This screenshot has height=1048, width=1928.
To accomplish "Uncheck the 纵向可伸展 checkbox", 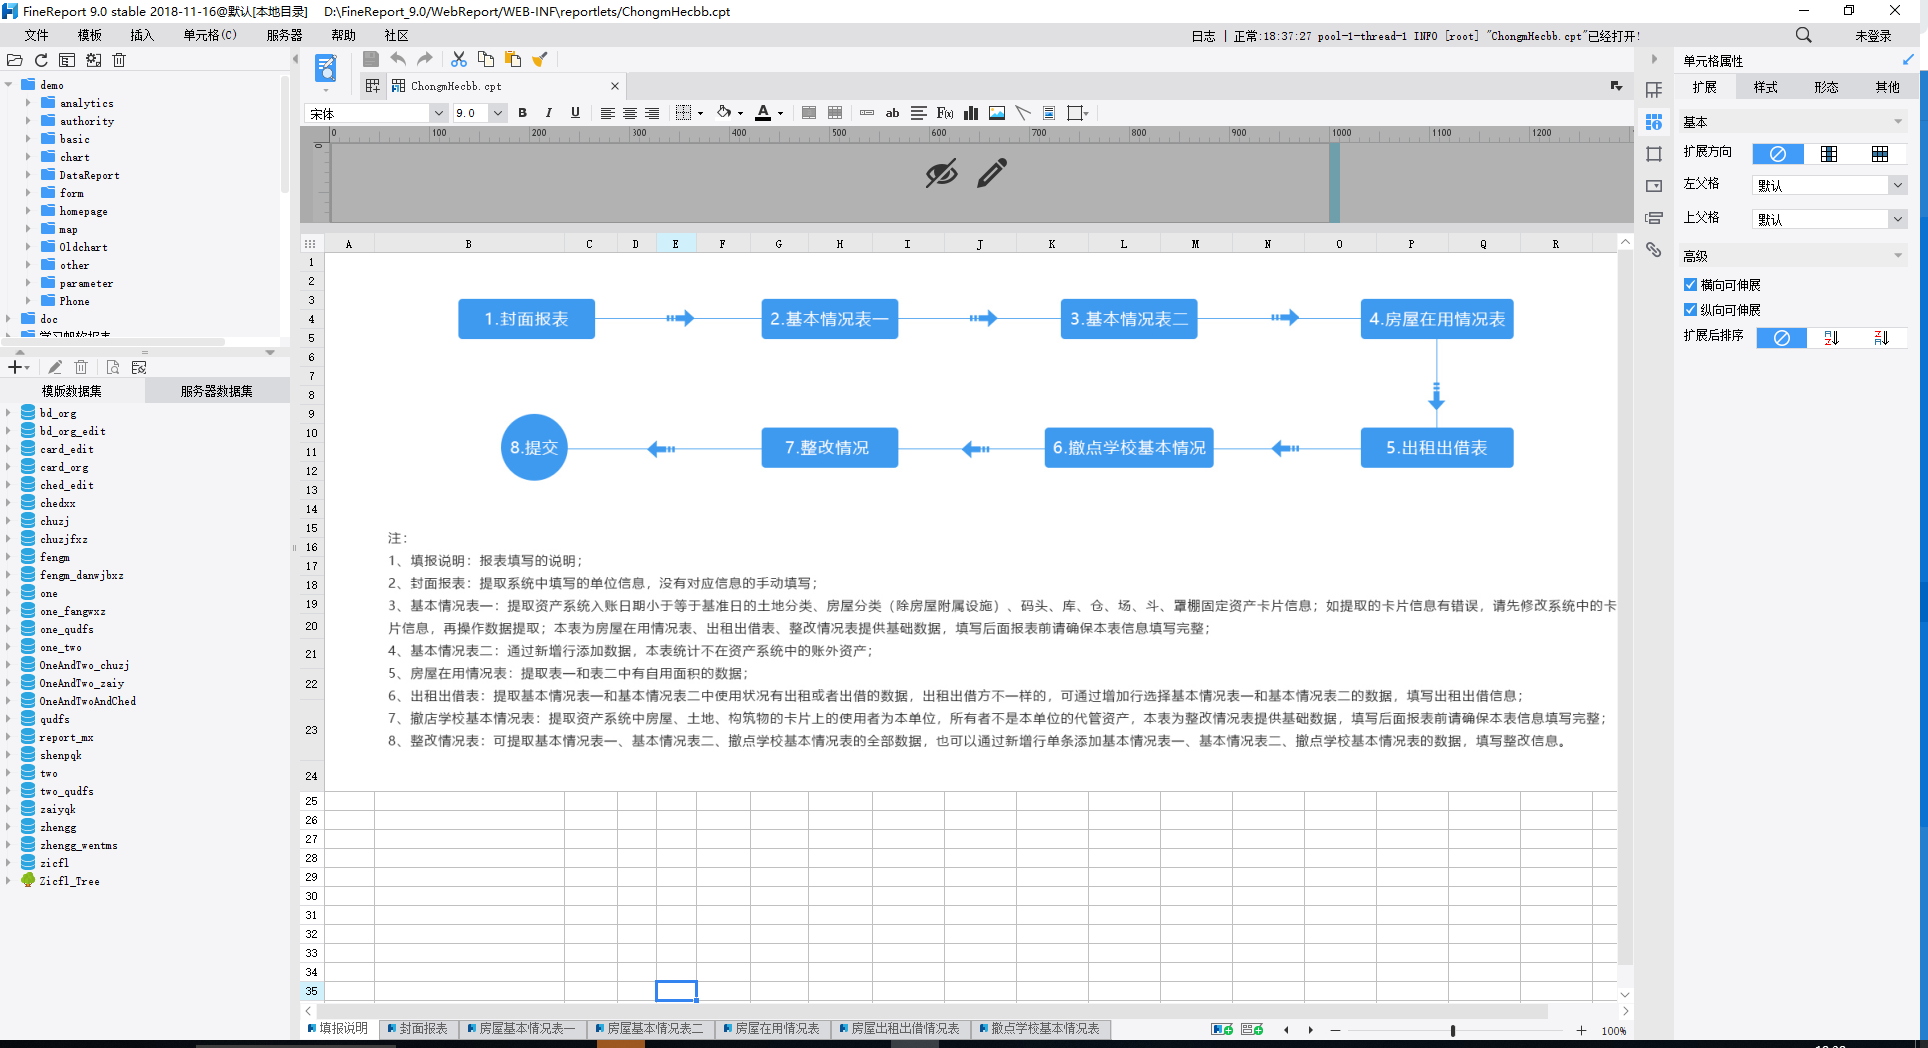I will 1690,310.
